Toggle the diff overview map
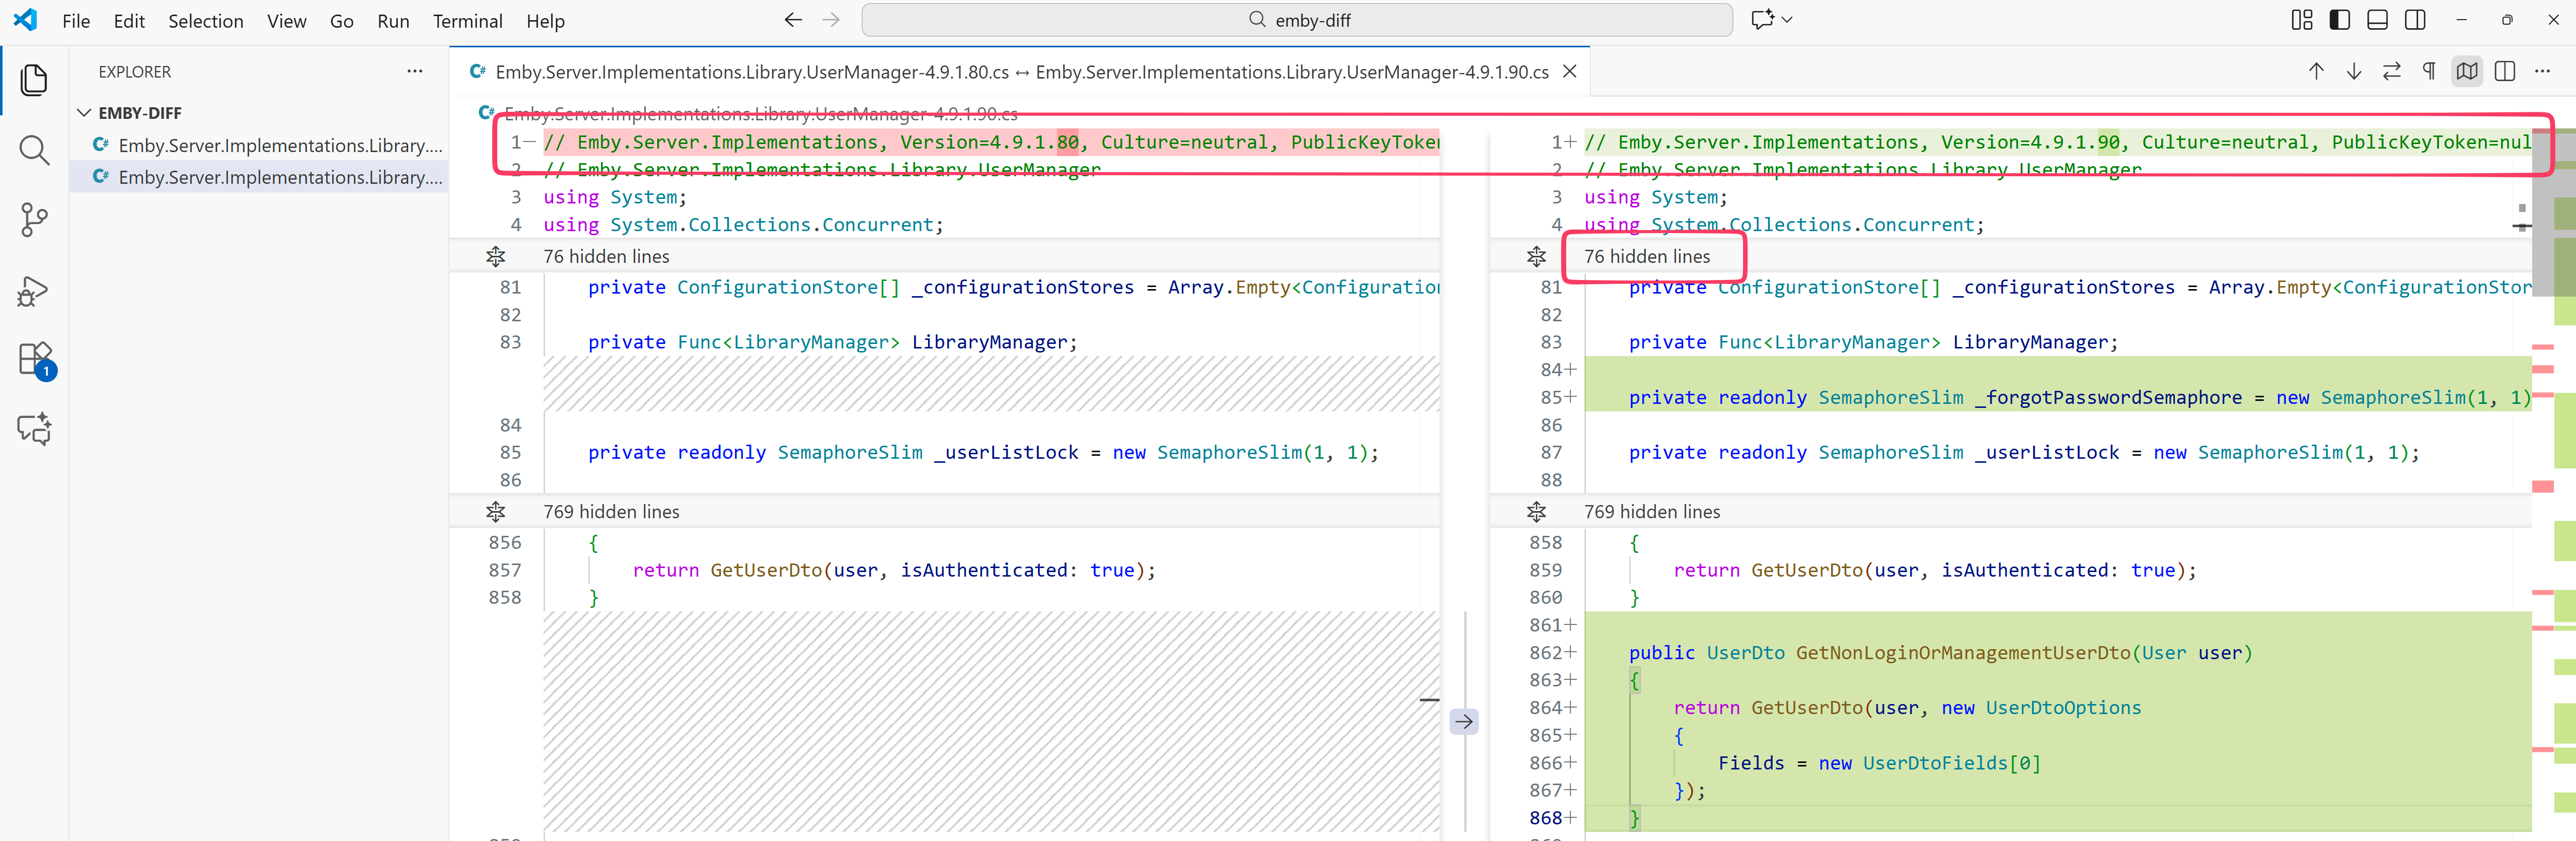The image size is (2576, 841). pos(2467,71)
